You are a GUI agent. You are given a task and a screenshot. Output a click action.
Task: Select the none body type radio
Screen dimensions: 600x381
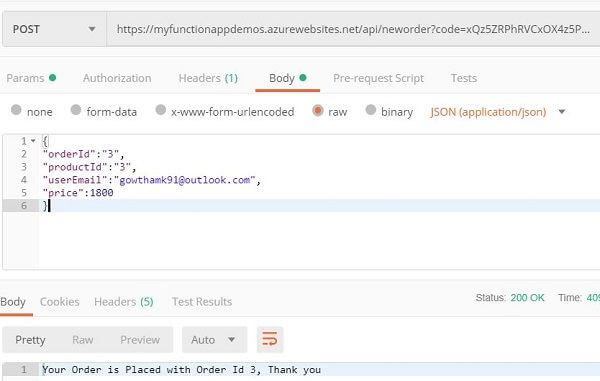pos(16,110)
